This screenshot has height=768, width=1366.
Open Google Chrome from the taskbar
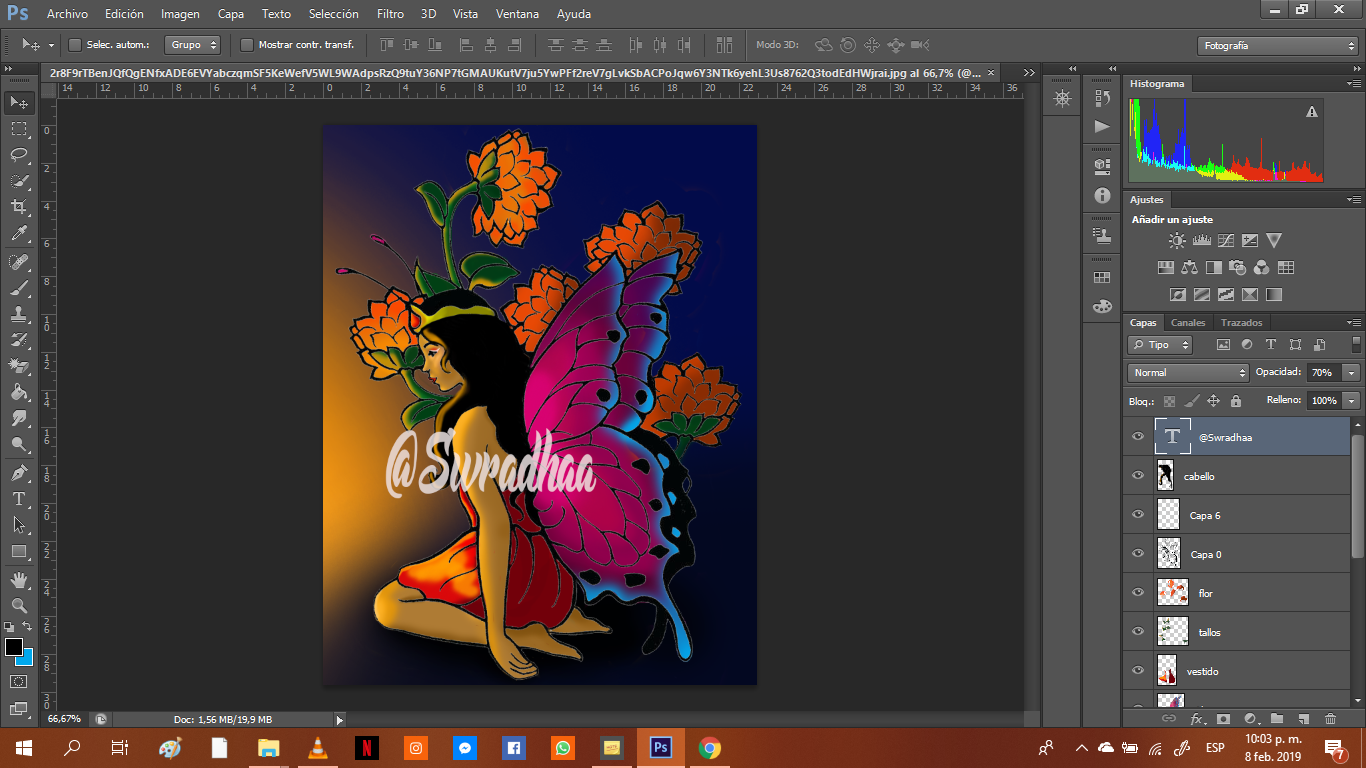coord(710,748)
